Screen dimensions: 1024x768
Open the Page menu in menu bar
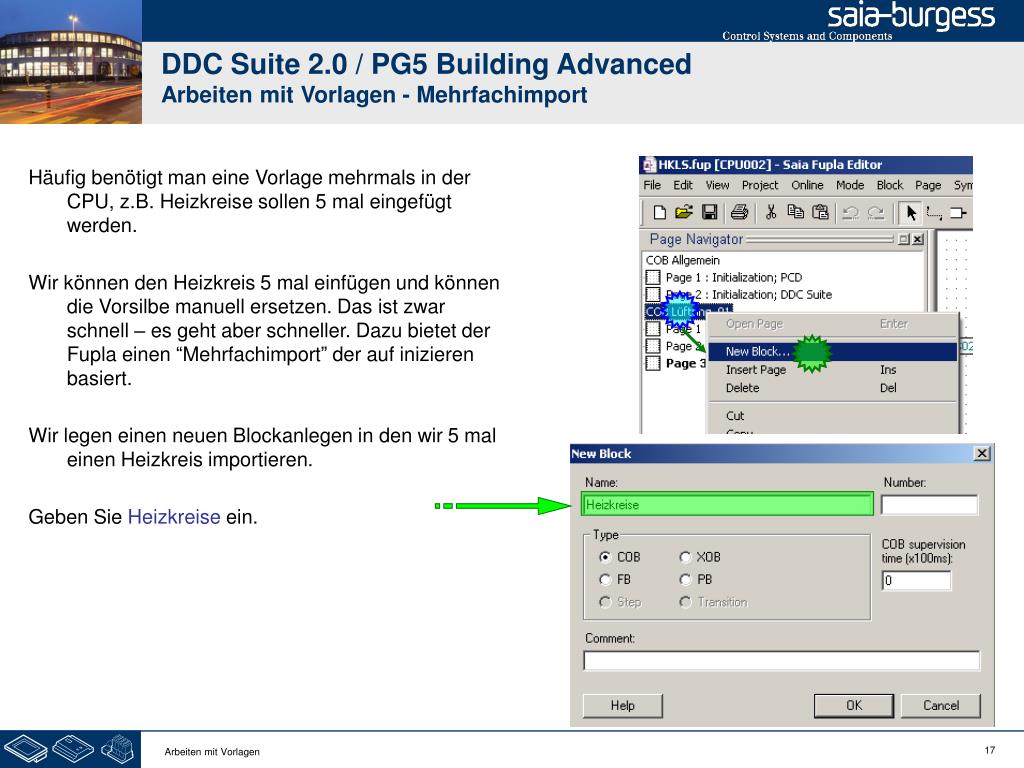click(927, 185)
